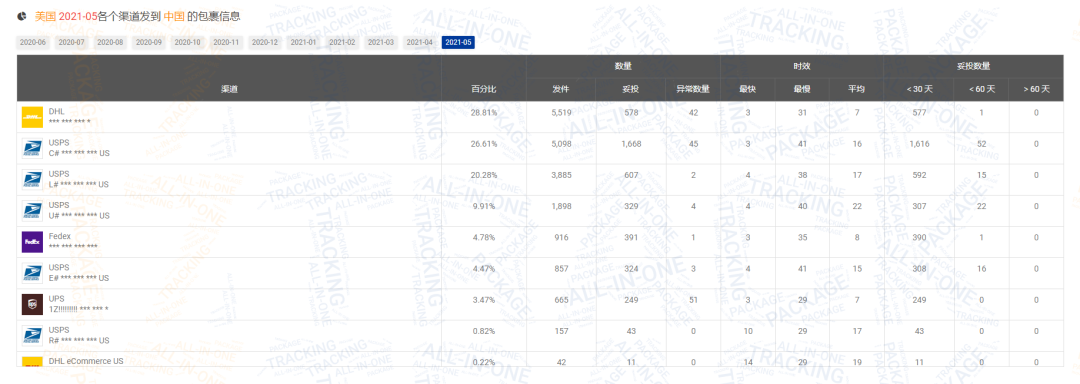Select the 2020-12 month tab
Viewport: 1080px width, 384px height.
[264, 43]
